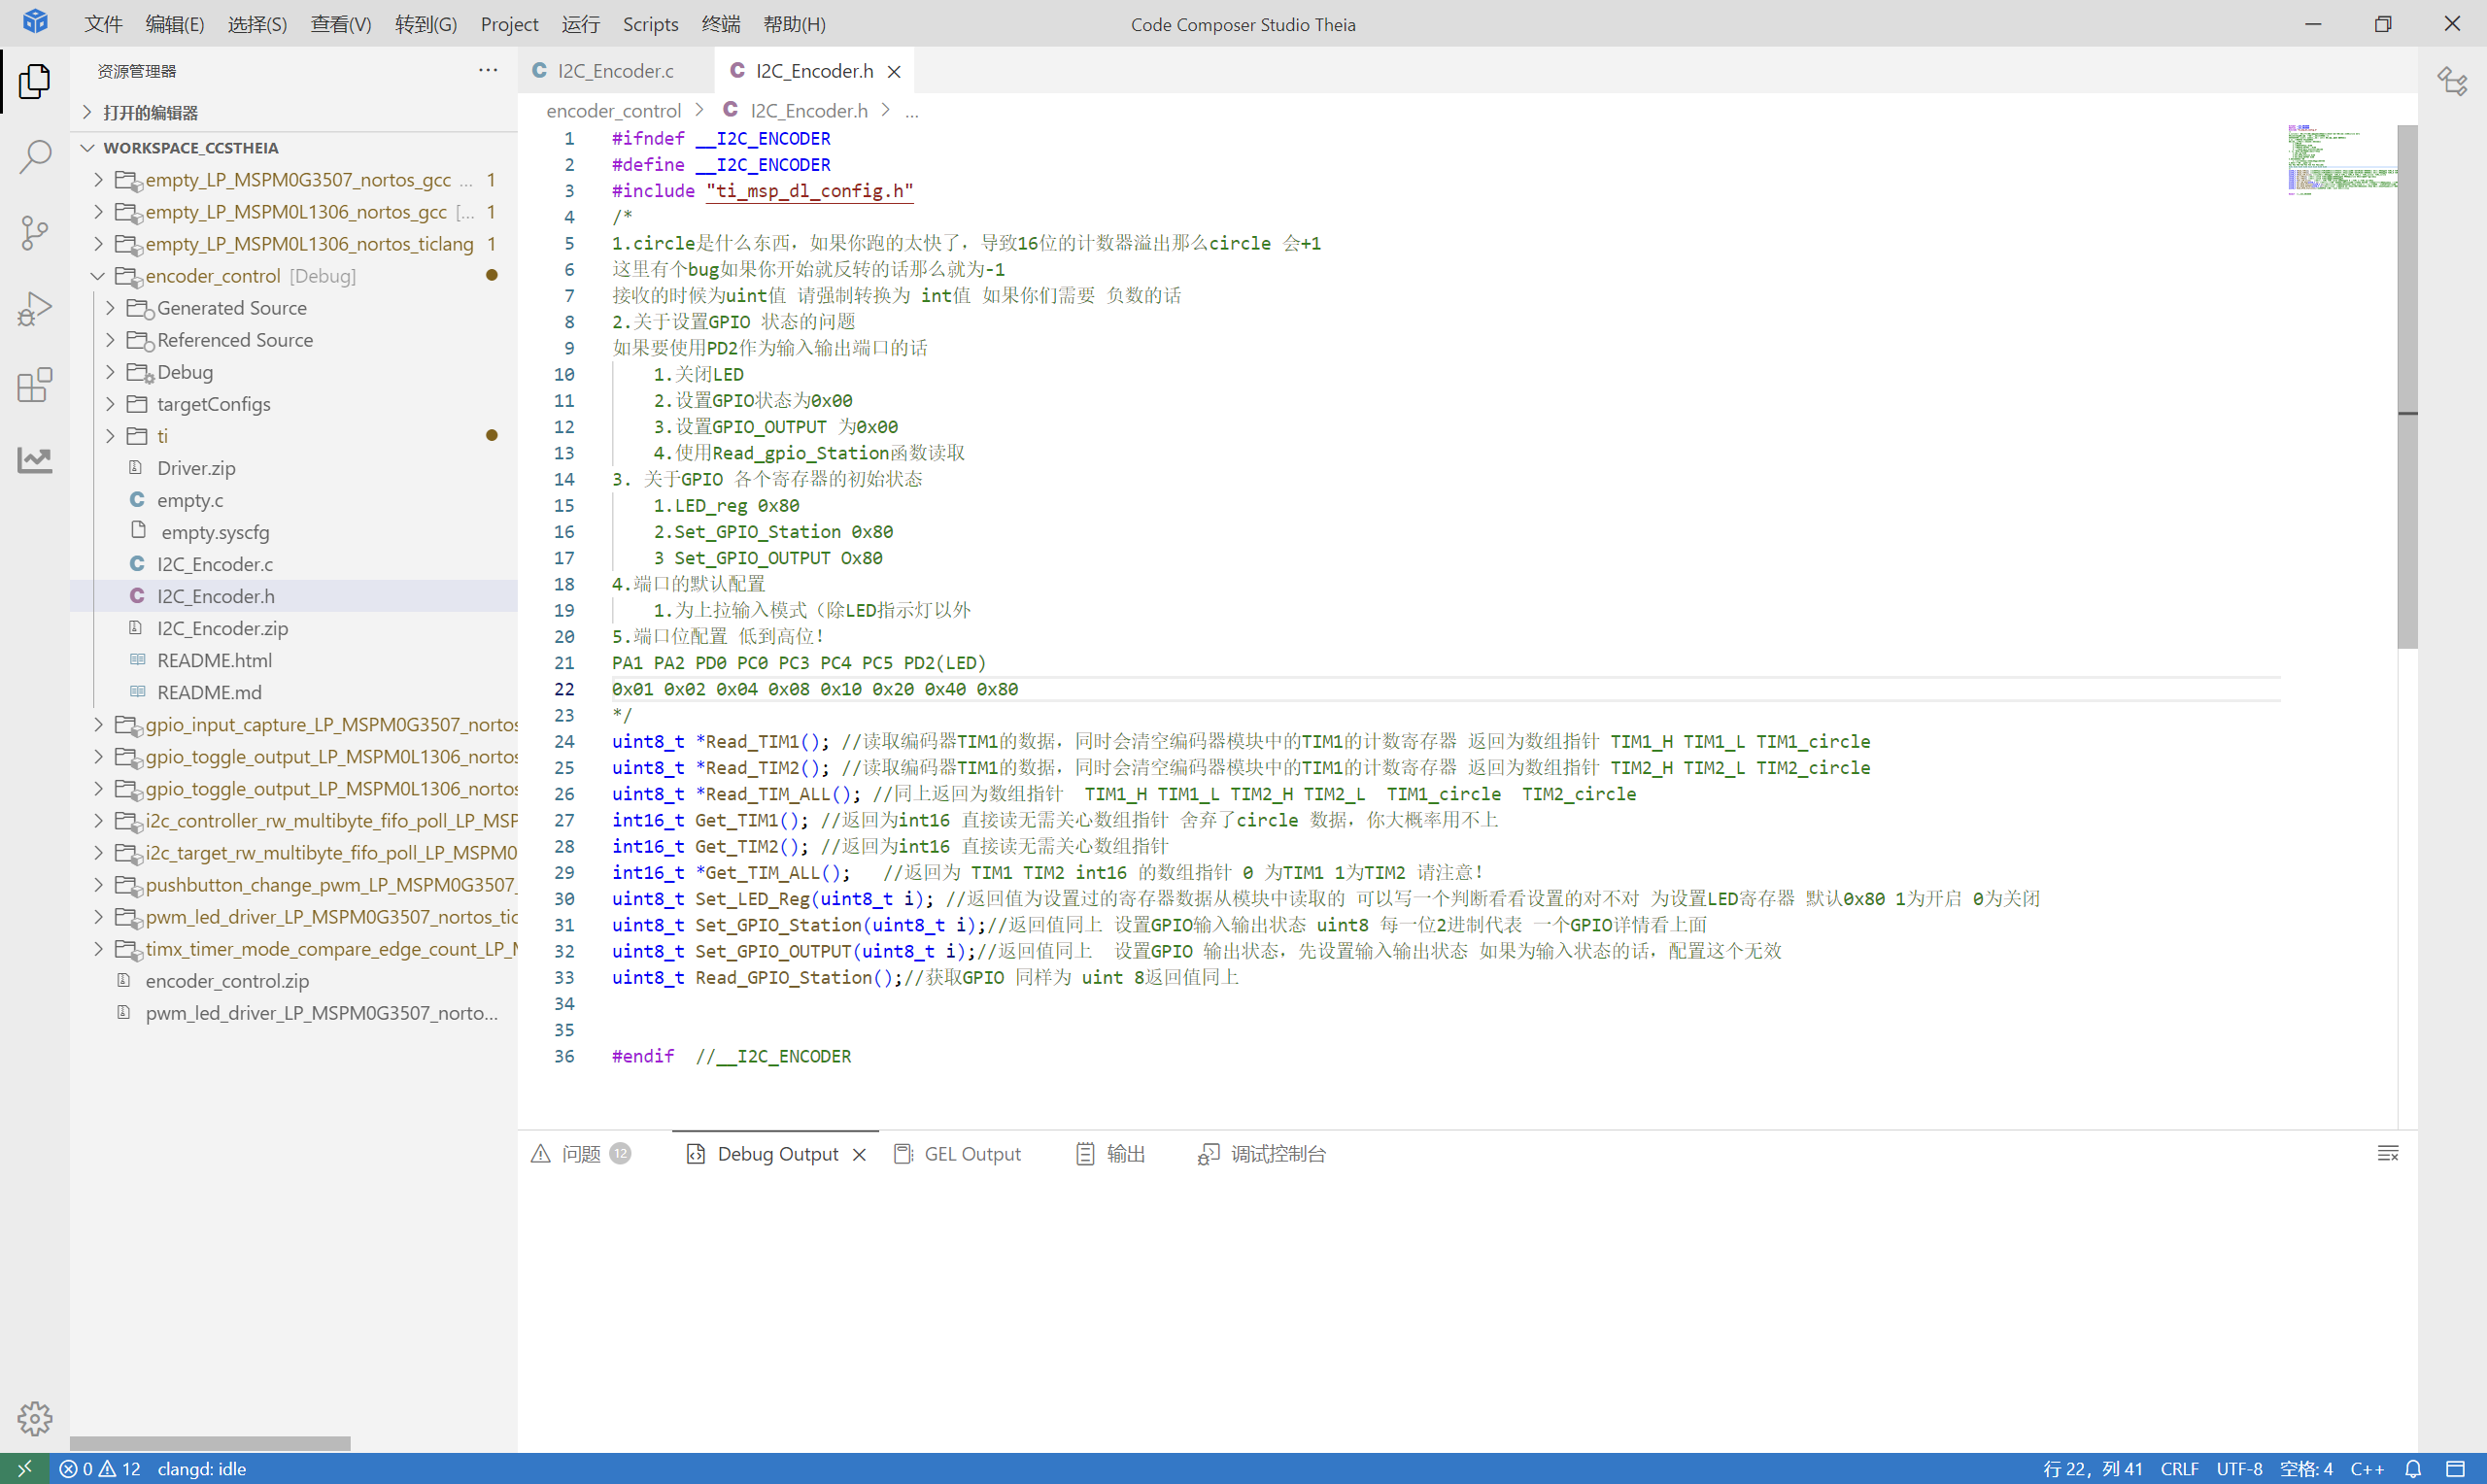Open README.md in the file tree
The height and width of the screenshot is (1484, 2487).
[209, 692]
